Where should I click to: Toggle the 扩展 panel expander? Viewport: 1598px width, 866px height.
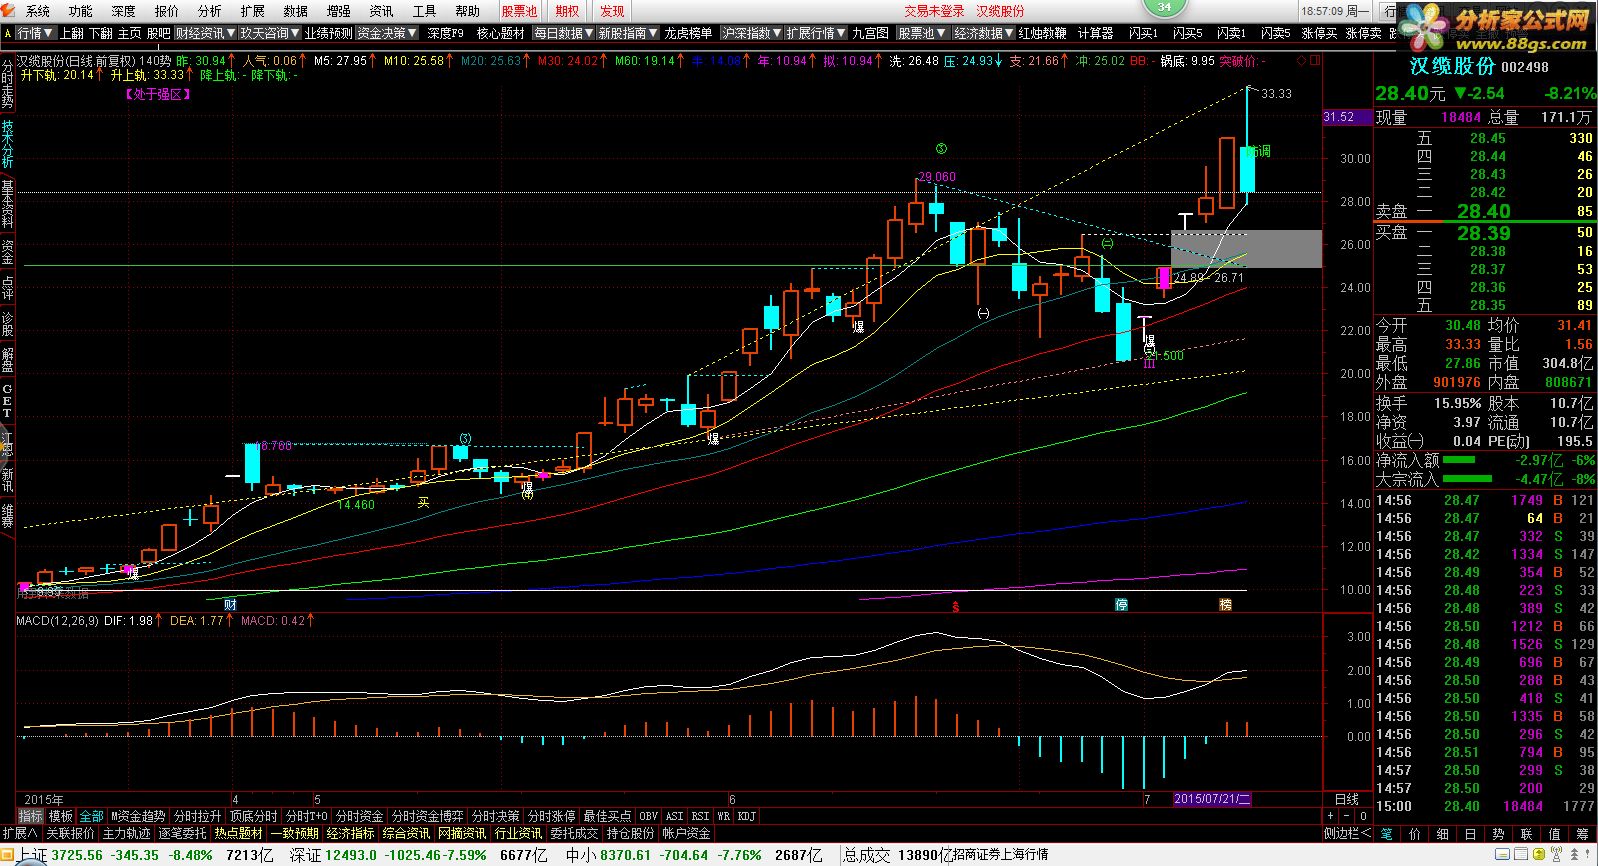tap(19, 833)
